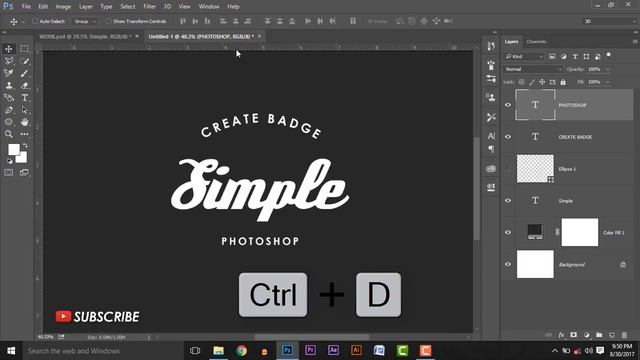Filter for pixel layers icon
Viewport: 640px width, 360px height.
(552, 57)
